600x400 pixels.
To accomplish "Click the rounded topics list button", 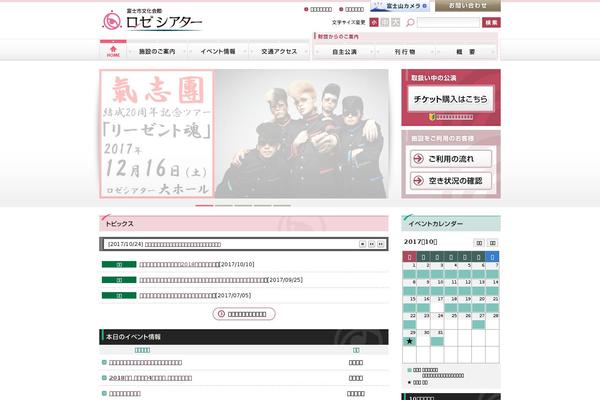I will 244,314.
